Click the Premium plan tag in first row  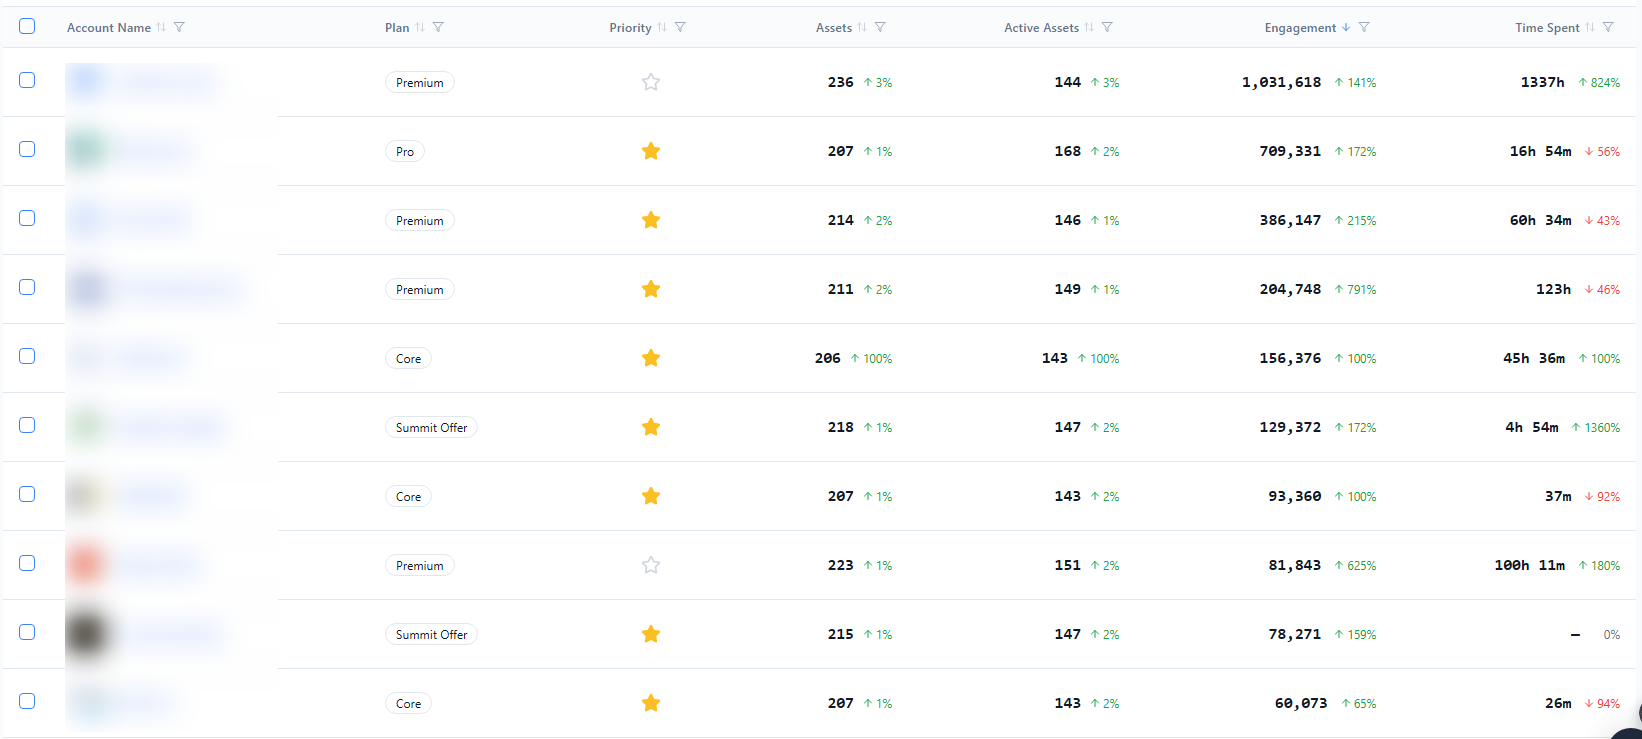419,82
